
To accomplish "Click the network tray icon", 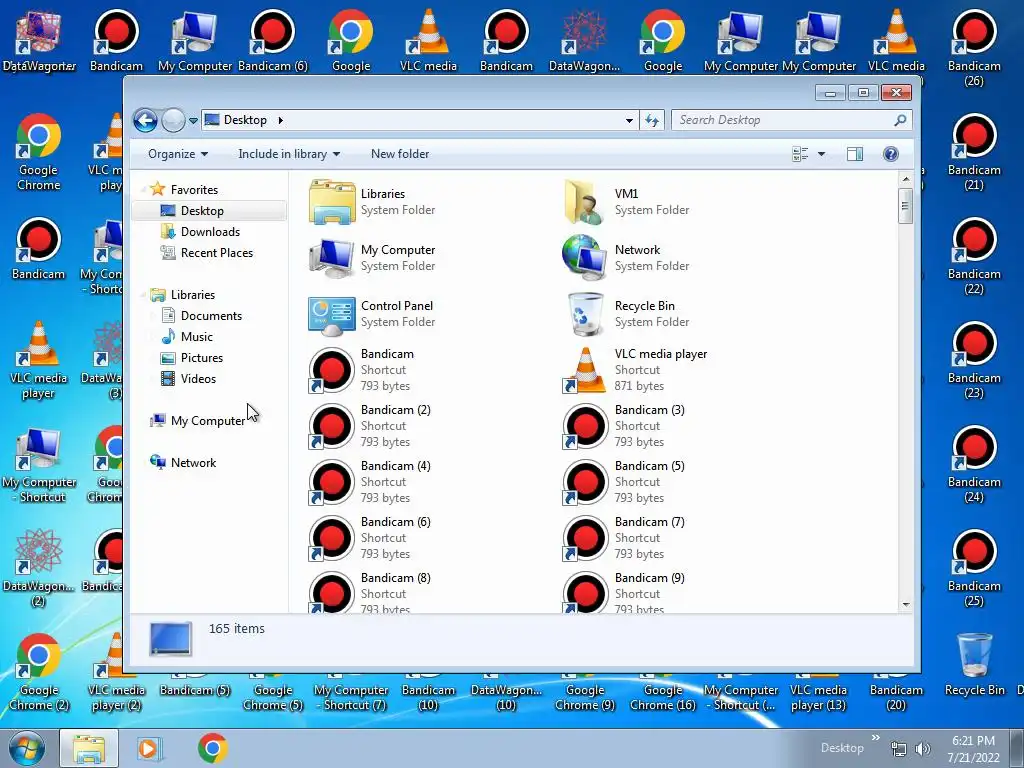I will [x=899, y=749].
